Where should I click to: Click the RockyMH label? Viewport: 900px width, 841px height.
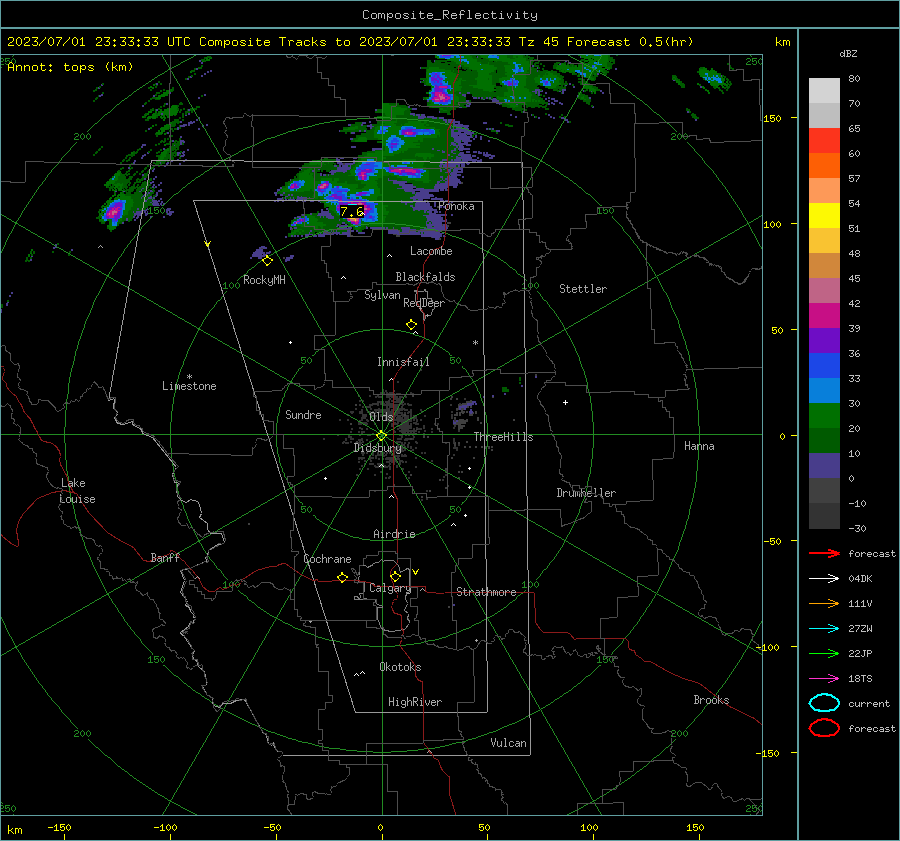264,280
